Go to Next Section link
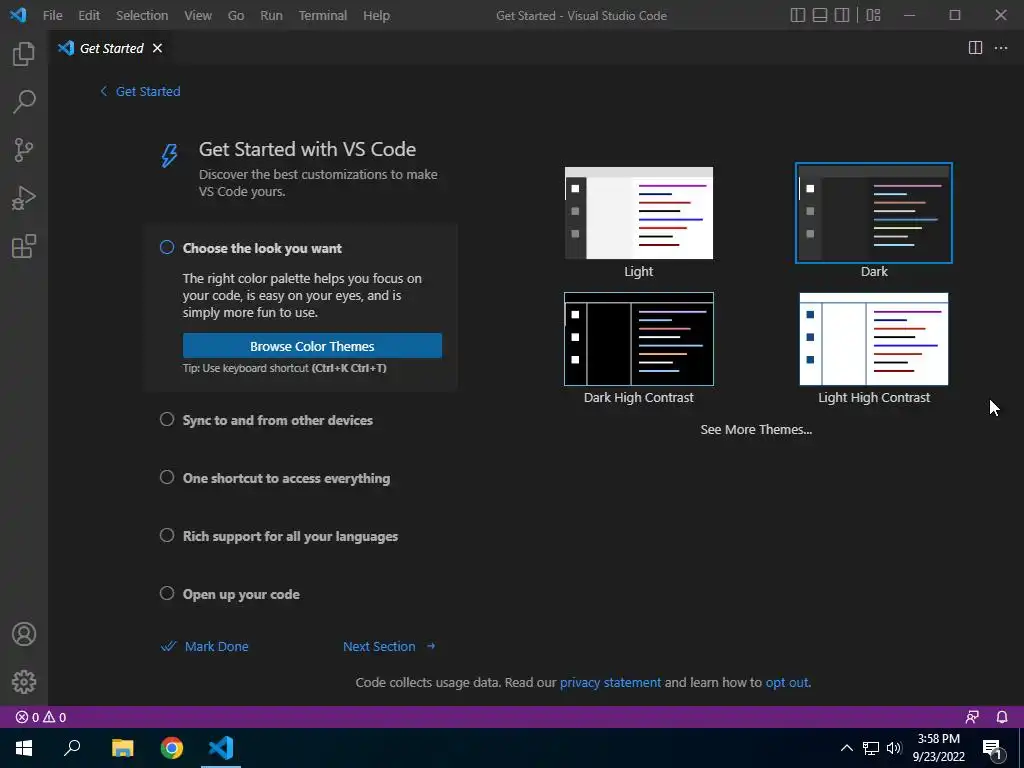The width and height of the screenshot is (1024, 768). coord(389,647)
